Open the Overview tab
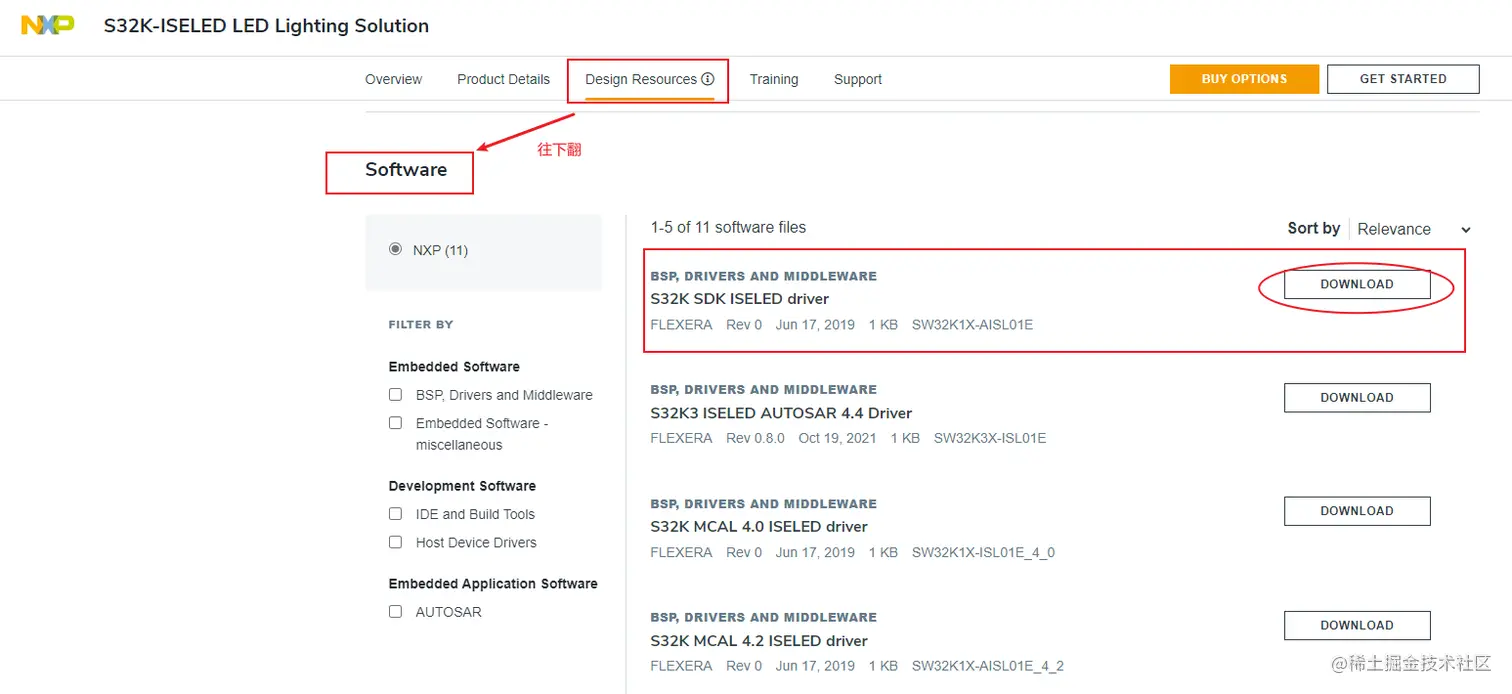Viewport: 1512px width, 694px height. pos(393,79)
